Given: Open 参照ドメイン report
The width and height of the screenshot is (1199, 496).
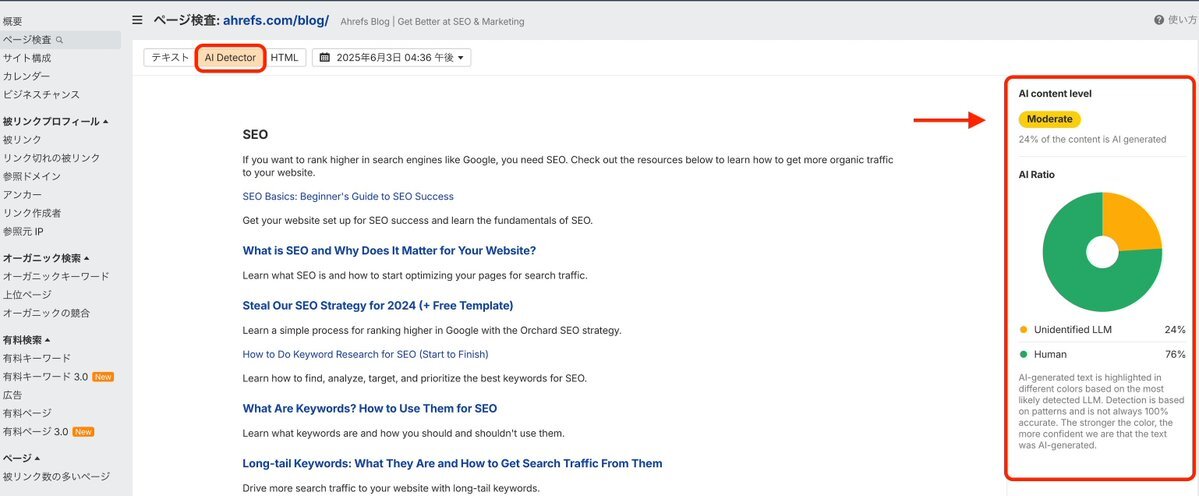Looking at the screenshot, I should pyautogui.click(x=31, y=177).
